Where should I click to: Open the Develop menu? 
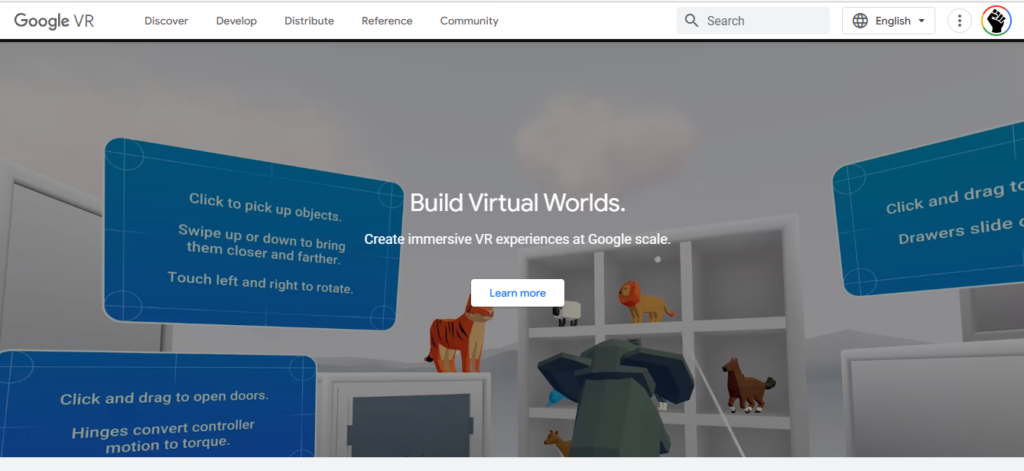236,21
